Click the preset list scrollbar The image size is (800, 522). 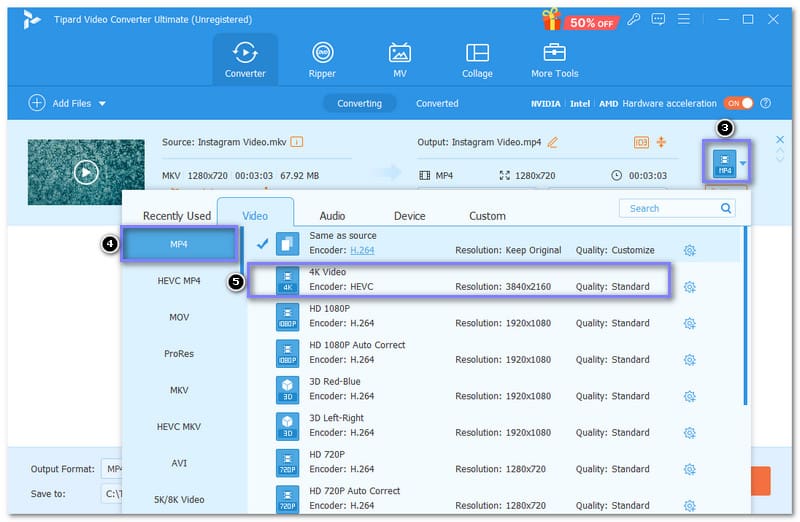pyautogui.click(x=746, y=316)
